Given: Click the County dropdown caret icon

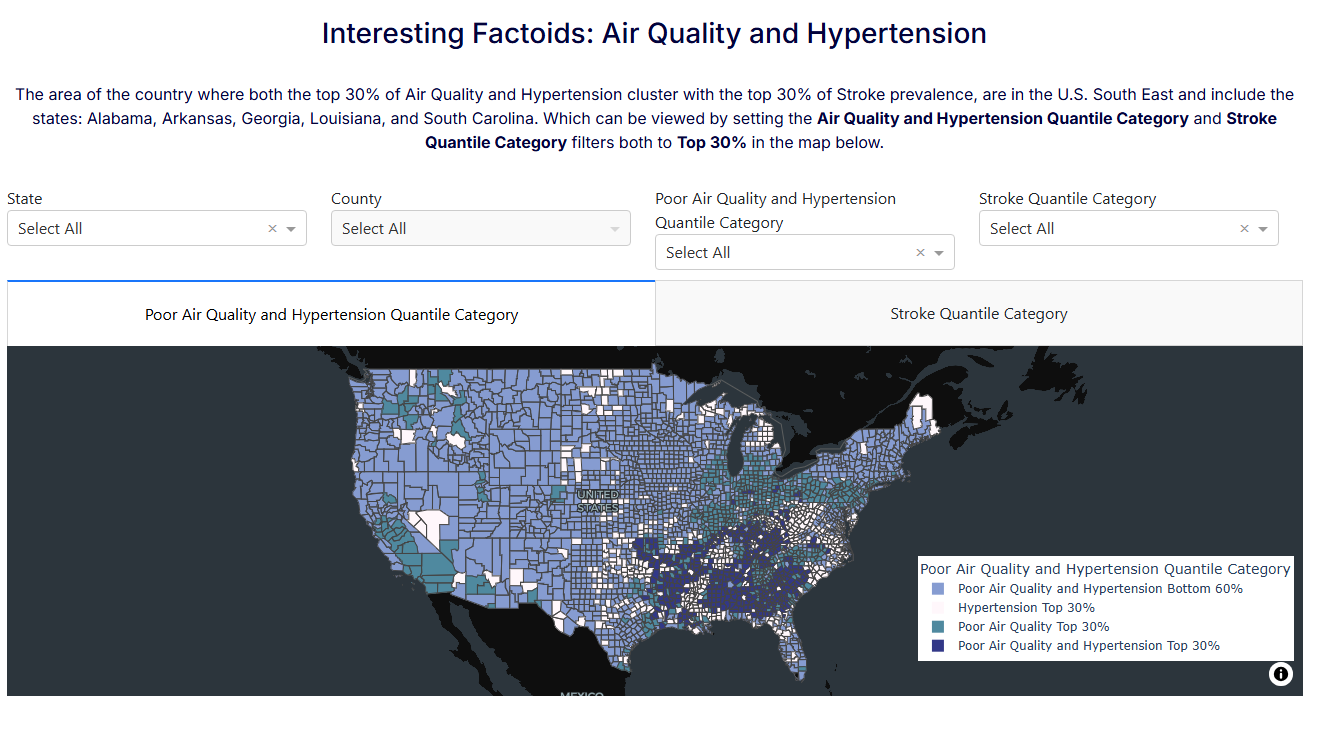Looking at the screenshot, I should pyautogui.click(x=615, y=228).
